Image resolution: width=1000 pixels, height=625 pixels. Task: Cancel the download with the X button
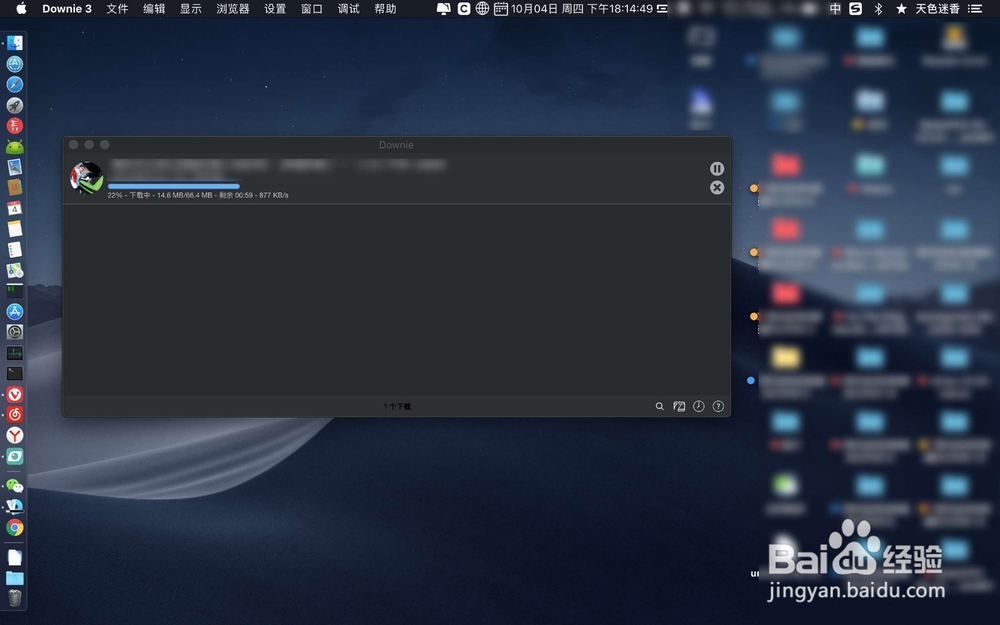717,188
